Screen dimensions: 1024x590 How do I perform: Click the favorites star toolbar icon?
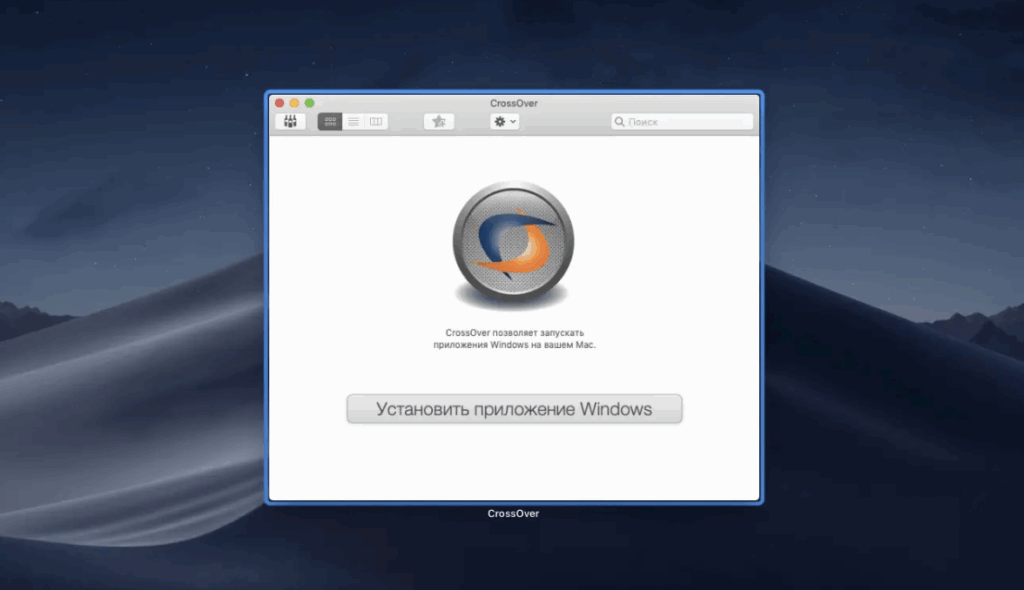point(439,122)
